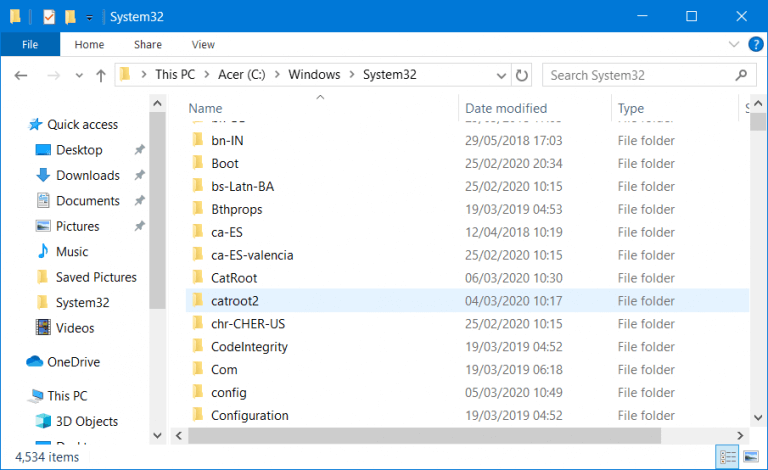Click the pin icon next to Pictures

tap(140, 226)
